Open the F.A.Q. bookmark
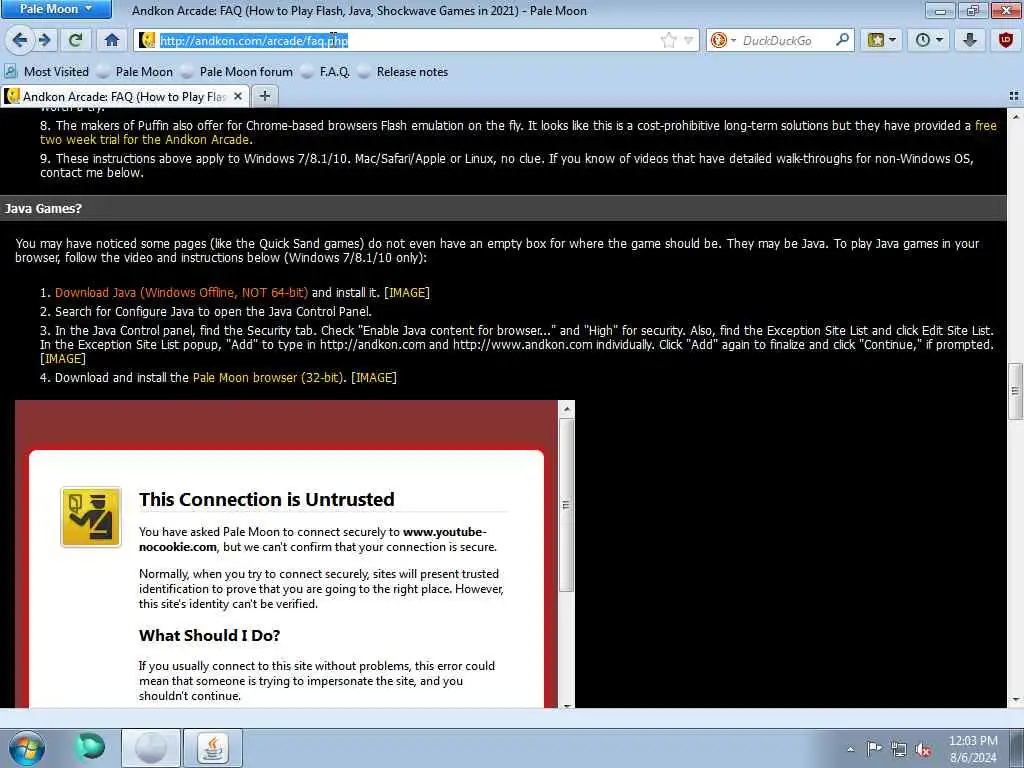This screenshot has width=1024, height=768. coord(326,72)
